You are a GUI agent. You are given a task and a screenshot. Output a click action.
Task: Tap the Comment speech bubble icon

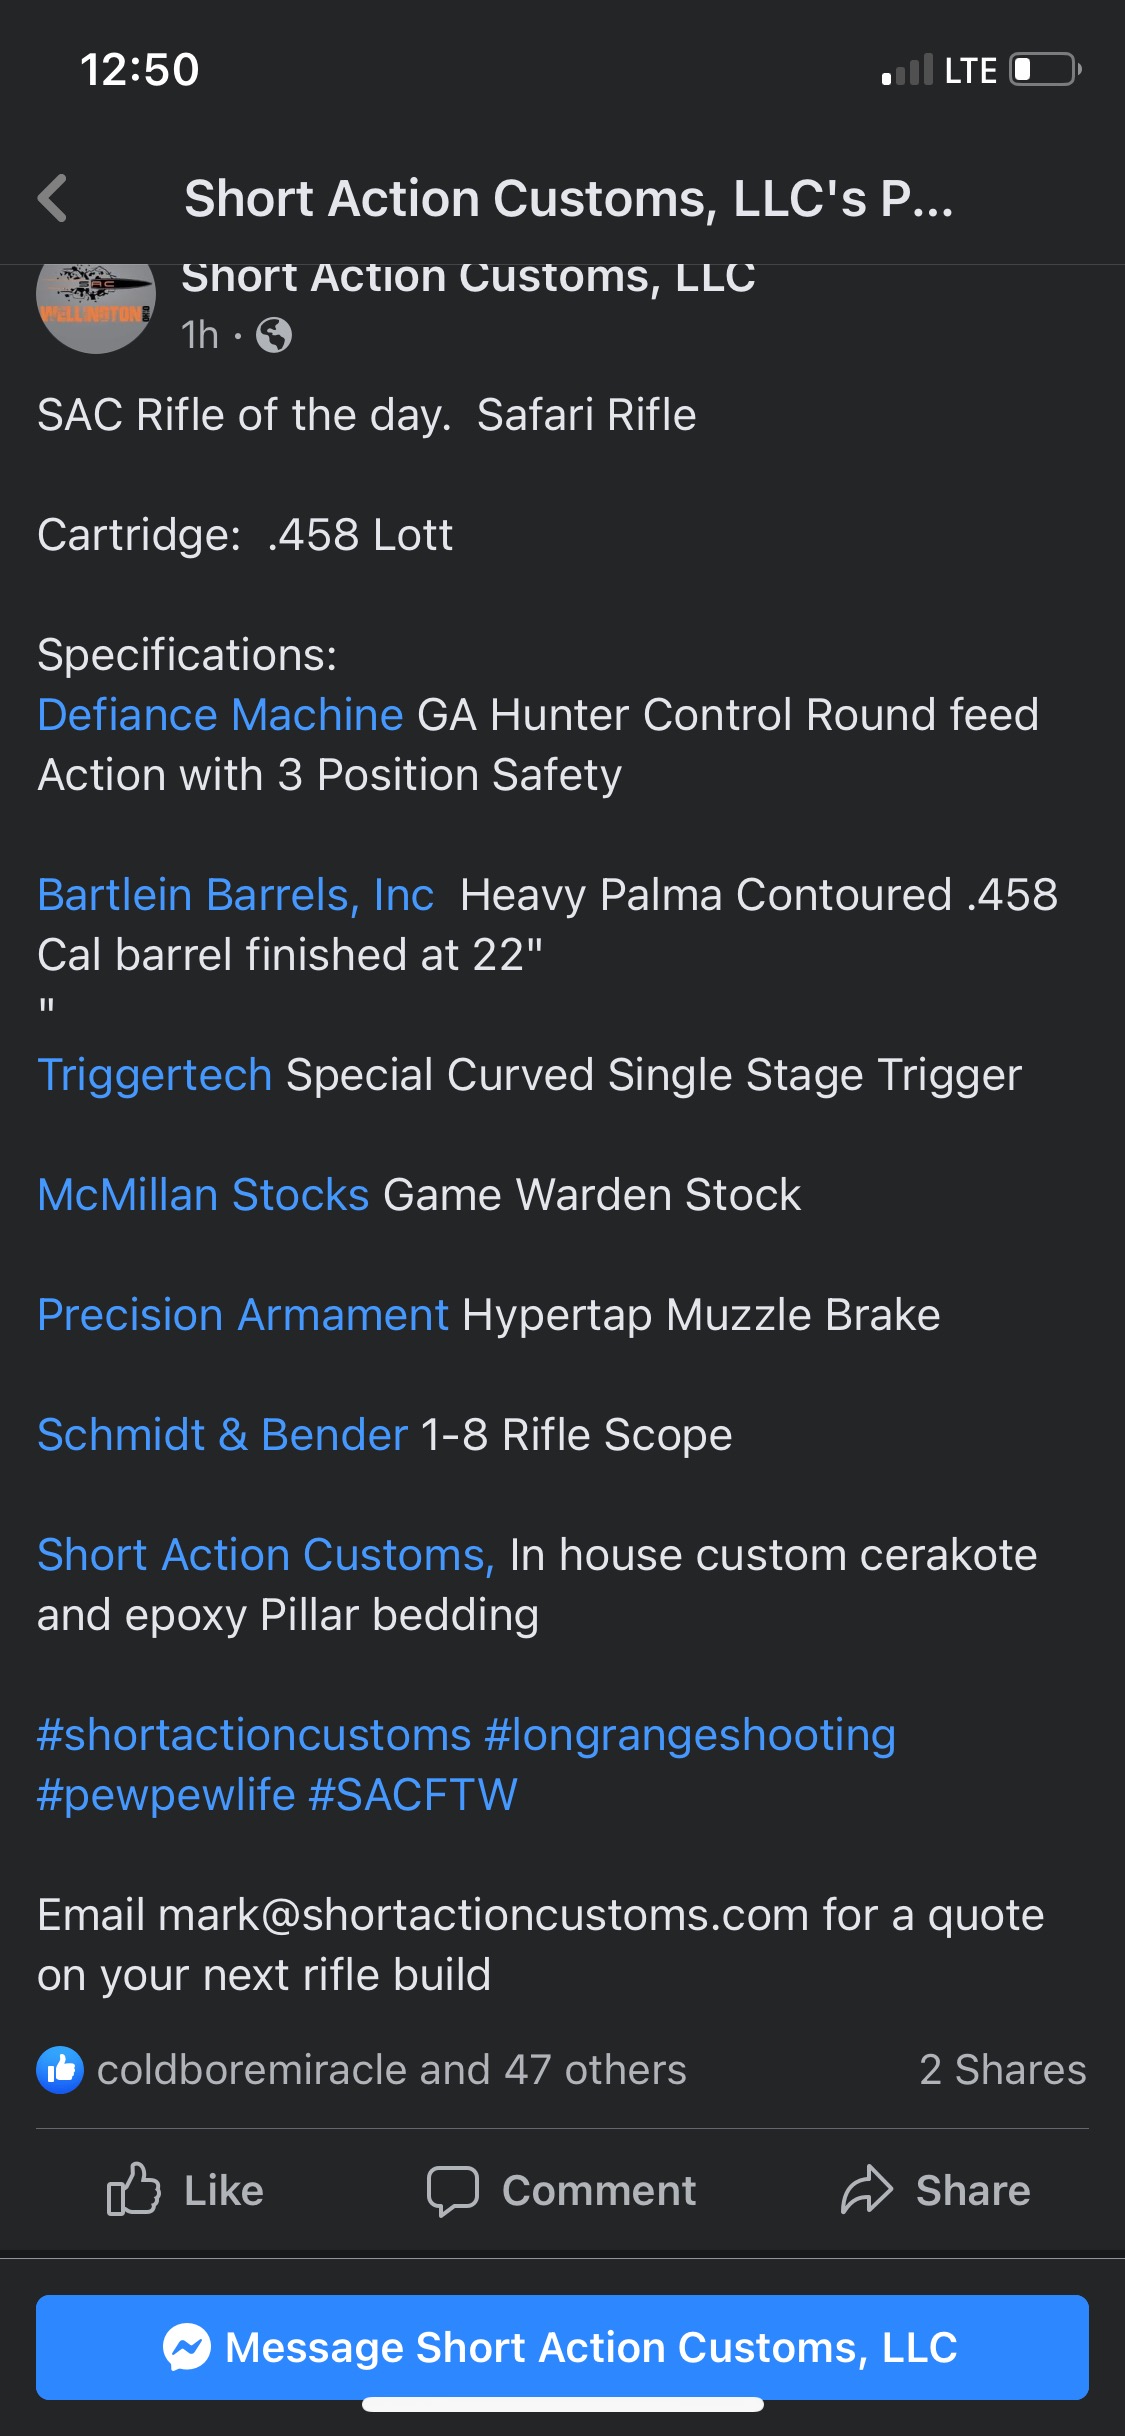point(452,2190)
